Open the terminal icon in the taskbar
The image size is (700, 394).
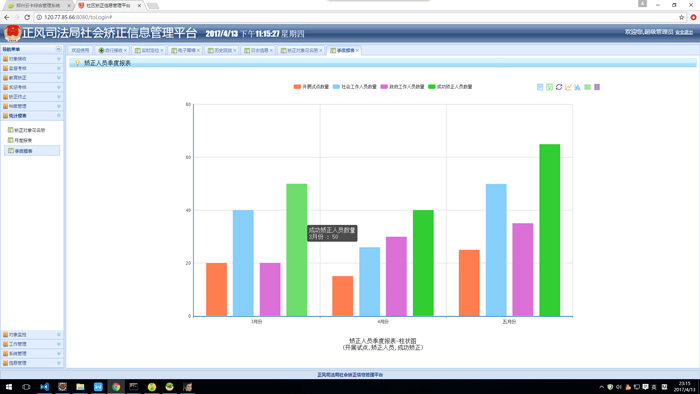click(133, 387)
